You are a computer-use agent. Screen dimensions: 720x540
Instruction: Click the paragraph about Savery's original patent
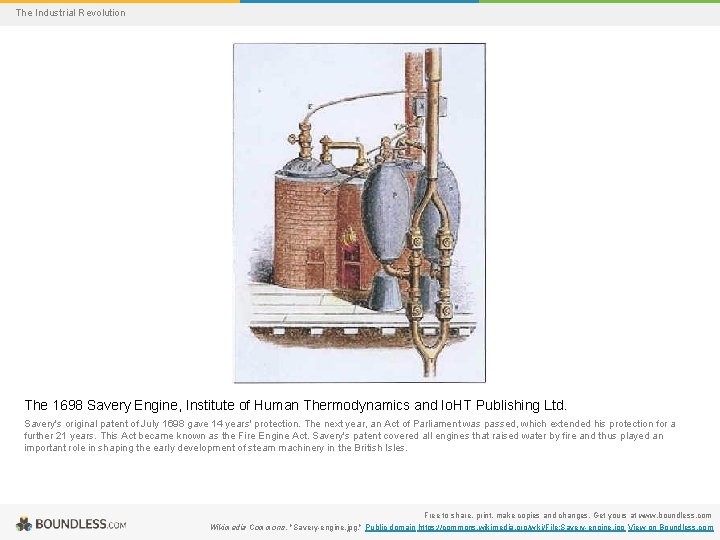pyautogui.click(x=349, y=435)
